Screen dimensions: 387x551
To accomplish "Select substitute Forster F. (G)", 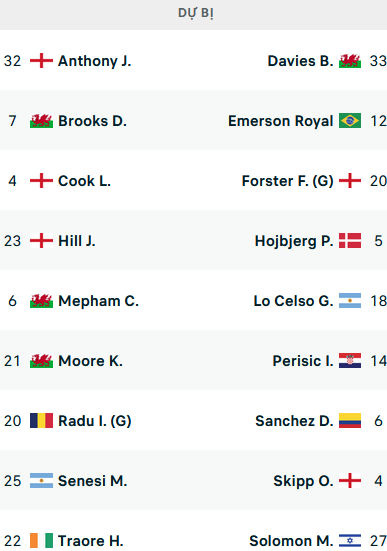I will (288, 181).
